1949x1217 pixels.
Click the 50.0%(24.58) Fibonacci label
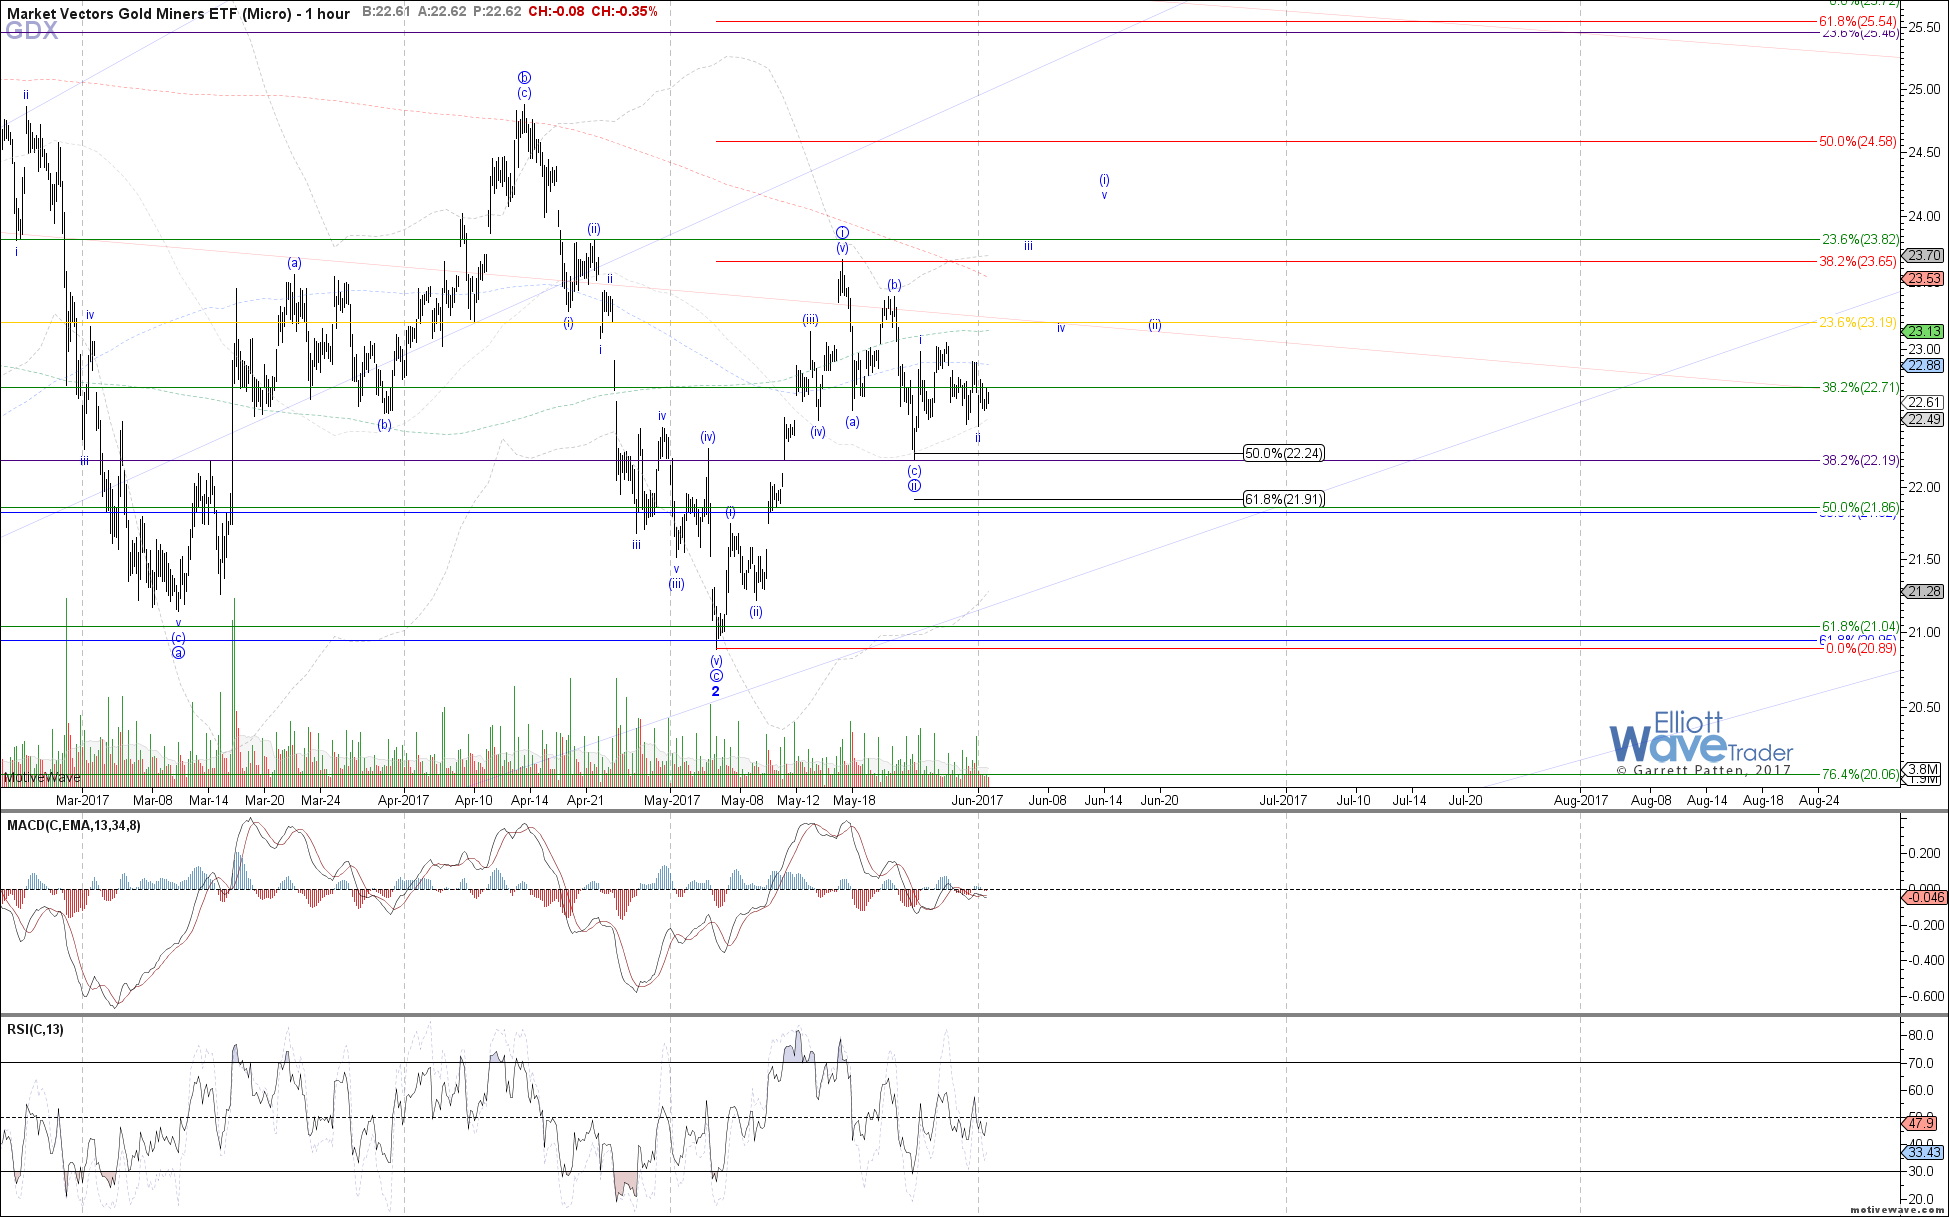click(1858, 141)
